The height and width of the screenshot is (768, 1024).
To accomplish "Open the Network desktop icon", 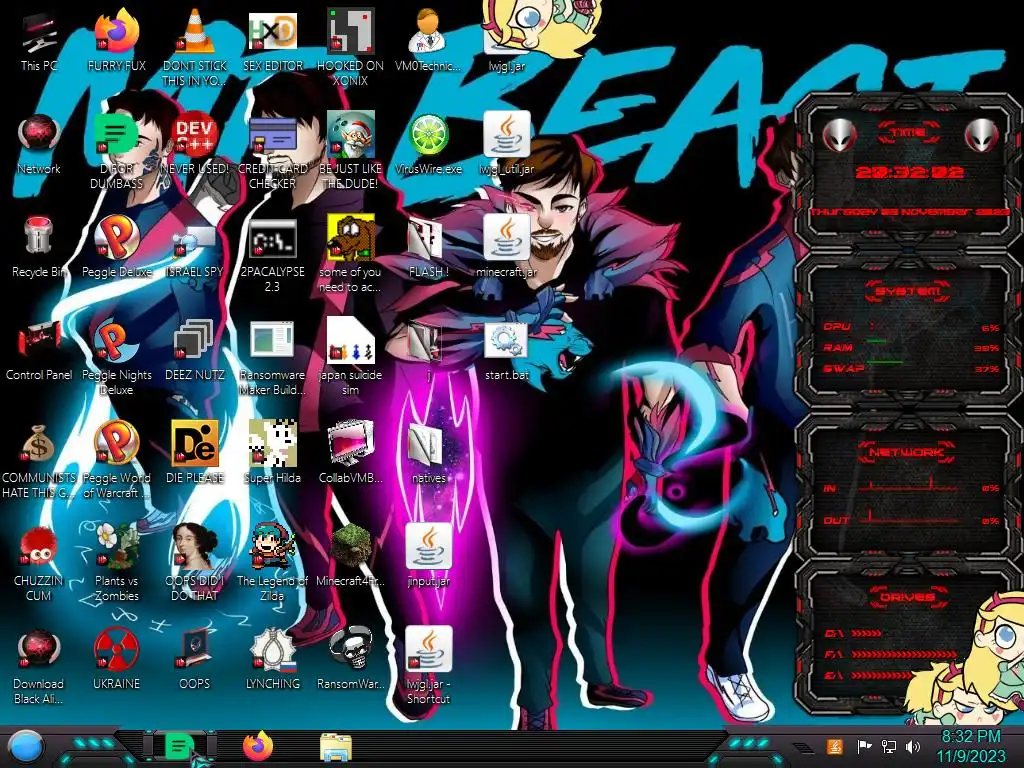I will point(39,144).
